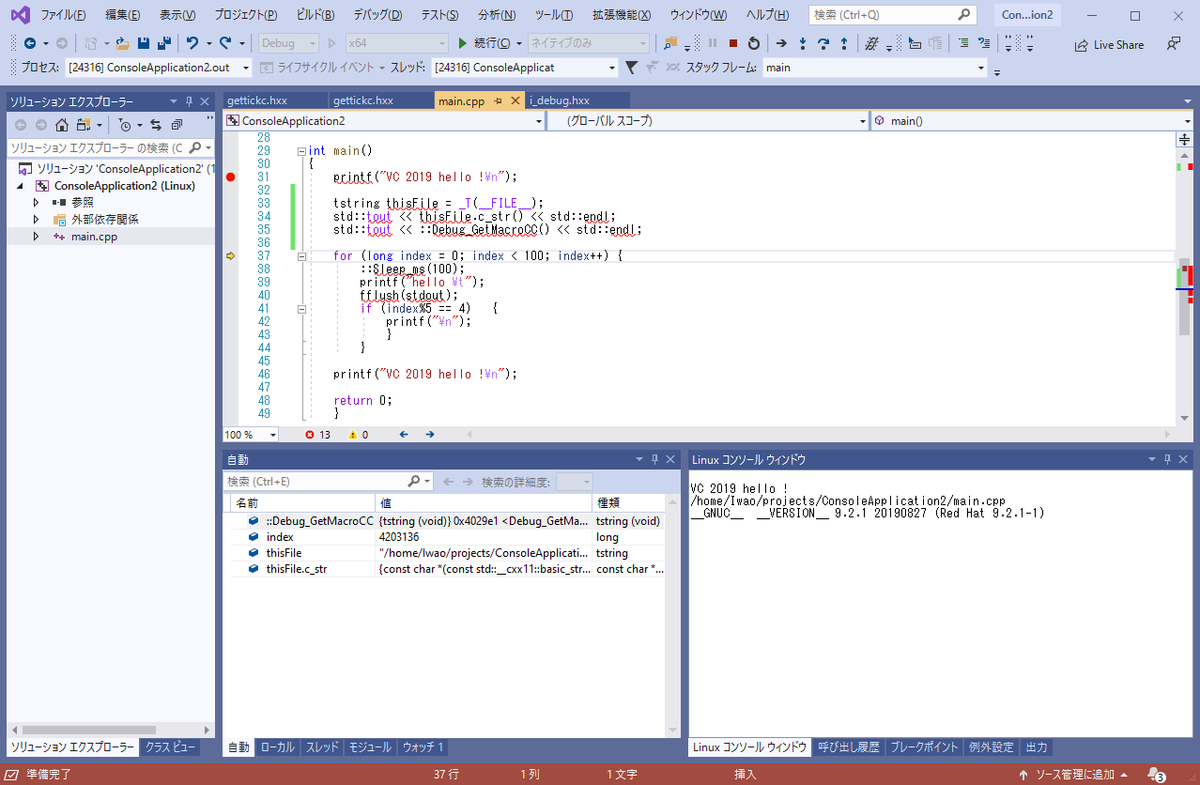Open the デバッグ(D) menu
Screen dimensions: 1200x785
pyautogui.click(x=378, y=15)
